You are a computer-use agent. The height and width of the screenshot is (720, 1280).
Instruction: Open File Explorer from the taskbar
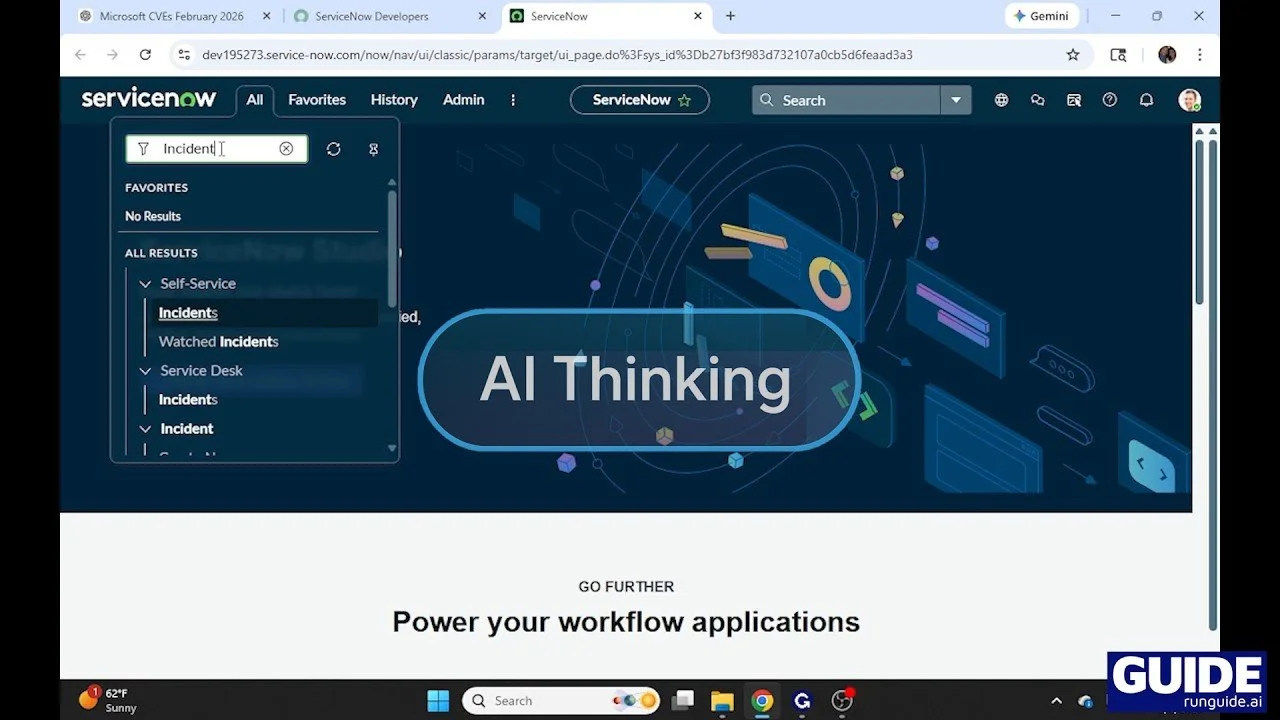[x=722, y=701]
